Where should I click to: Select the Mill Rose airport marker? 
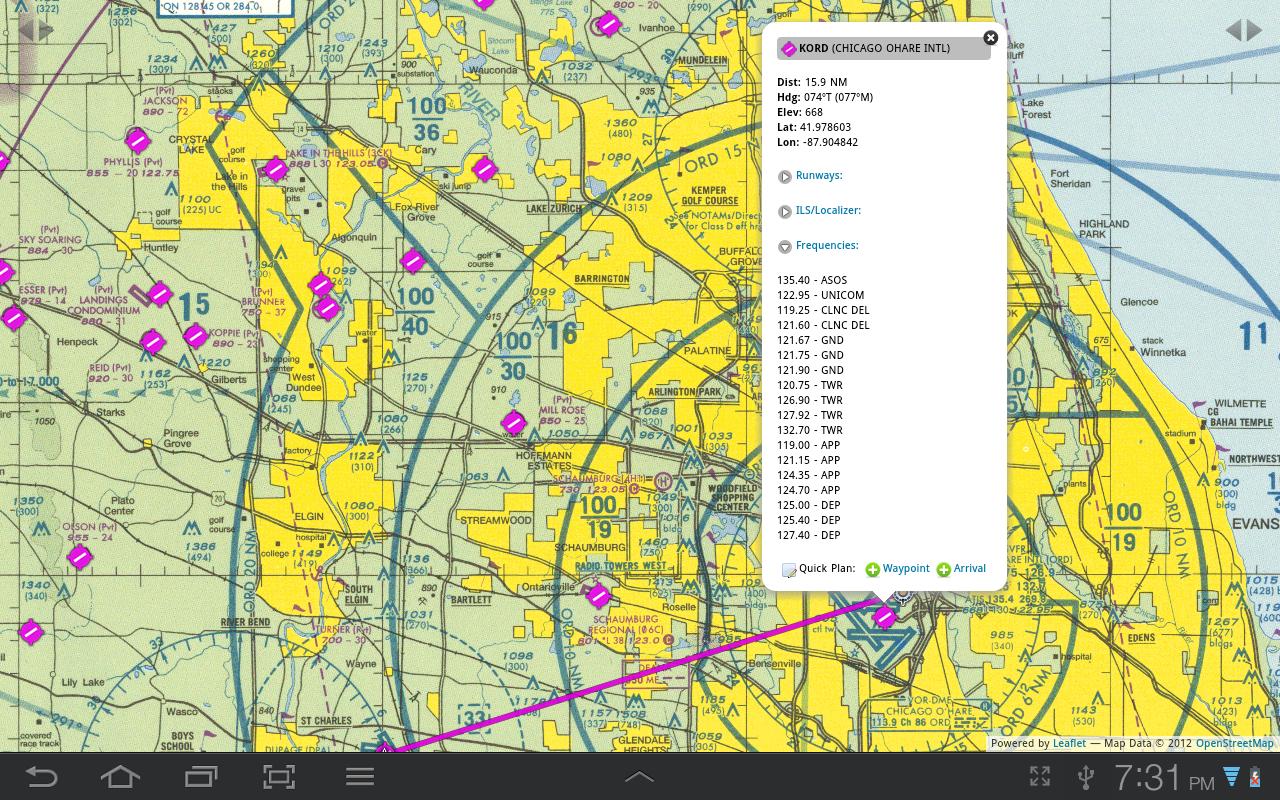click(514, 423)
